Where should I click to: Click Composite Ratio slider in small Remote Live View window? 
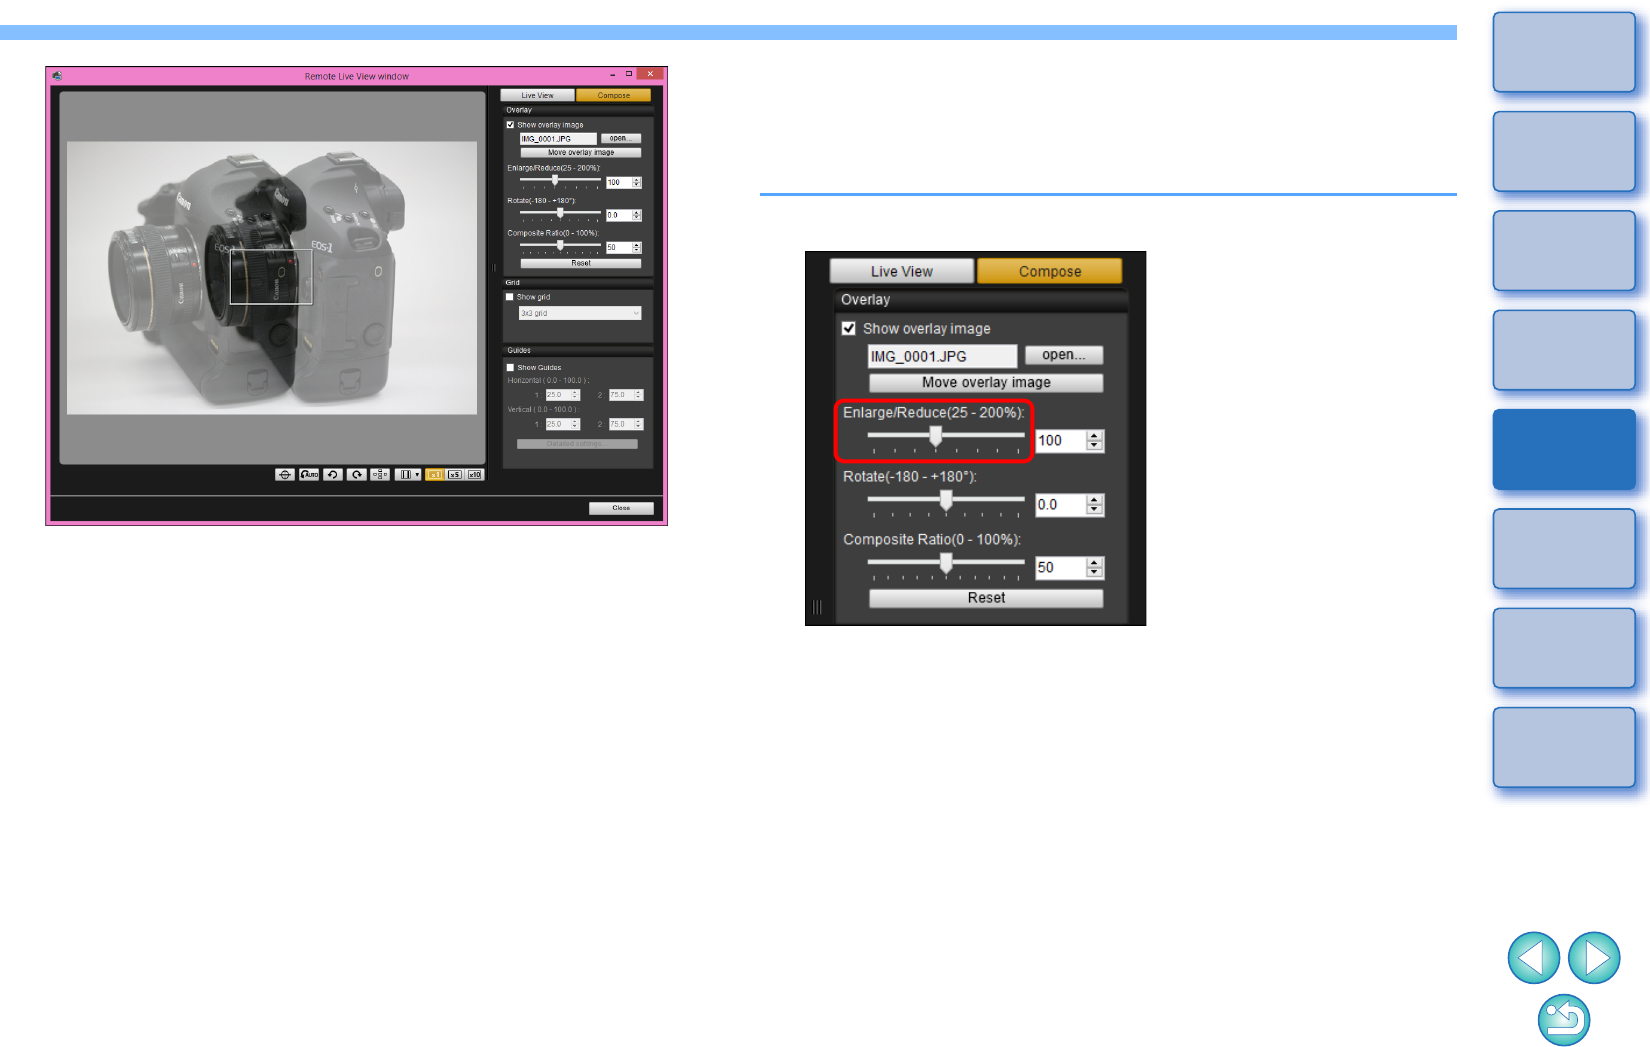(x=560, y=246)
